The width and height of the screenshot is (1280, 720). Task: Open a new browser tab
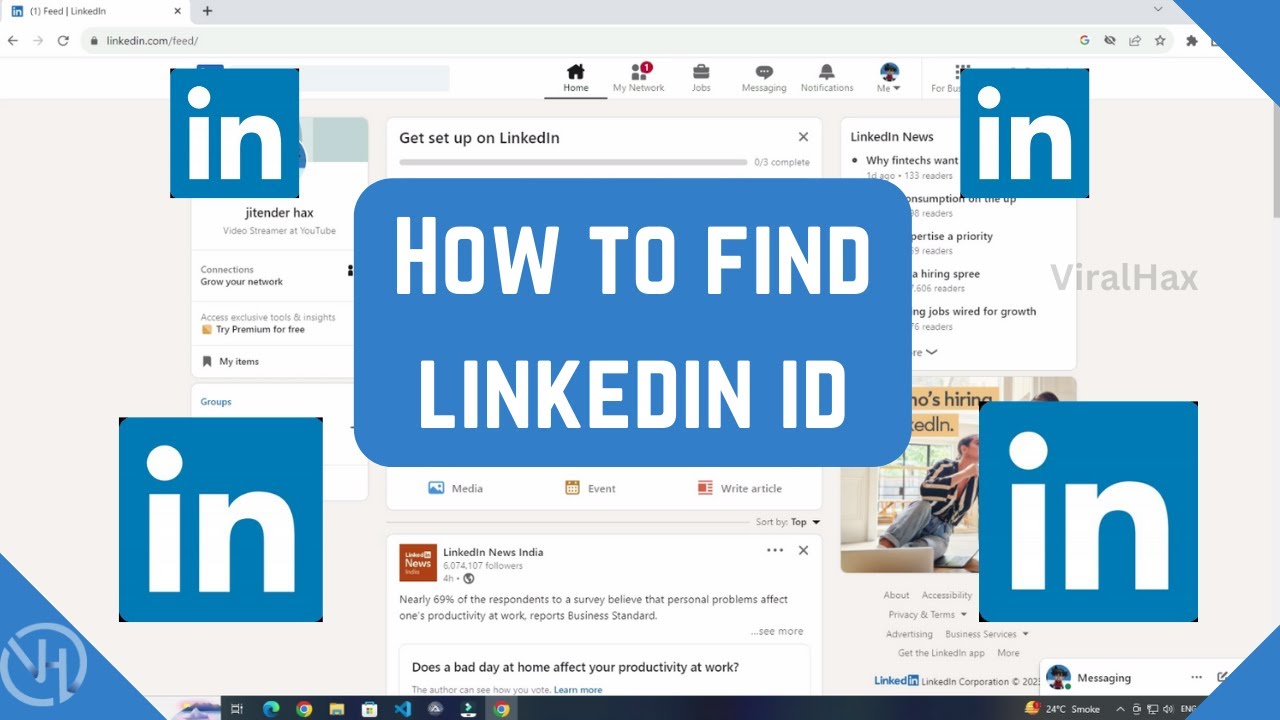click(x=207, y=11)
